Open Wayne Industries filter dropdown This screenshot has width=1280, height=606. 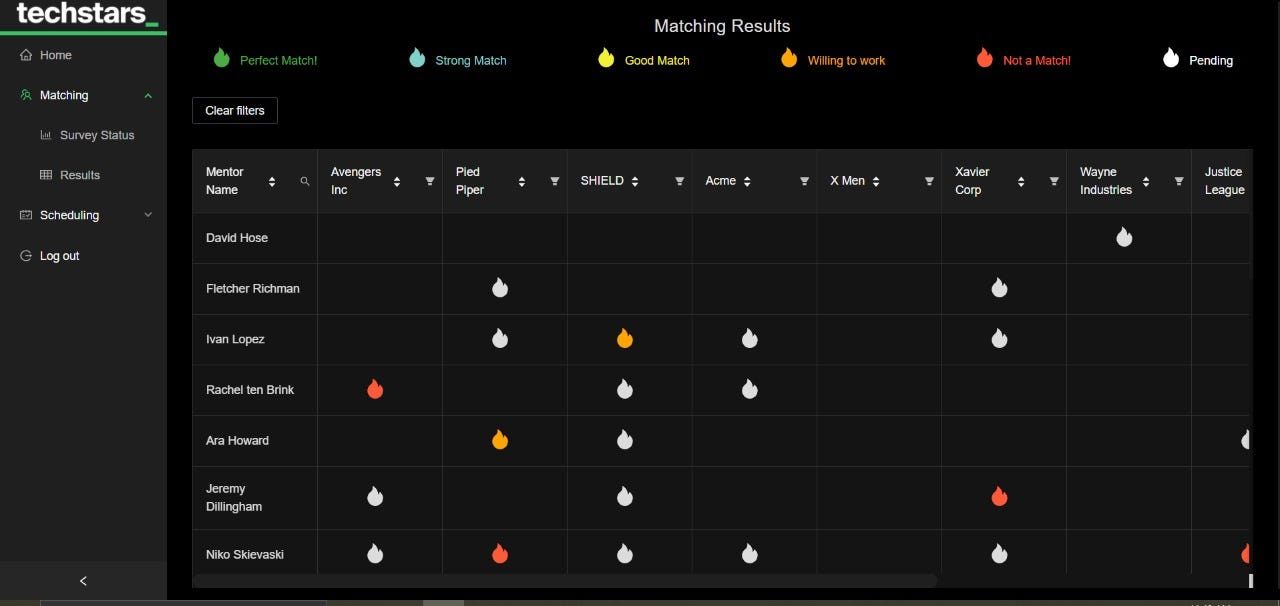click(x=1179, y=181)
